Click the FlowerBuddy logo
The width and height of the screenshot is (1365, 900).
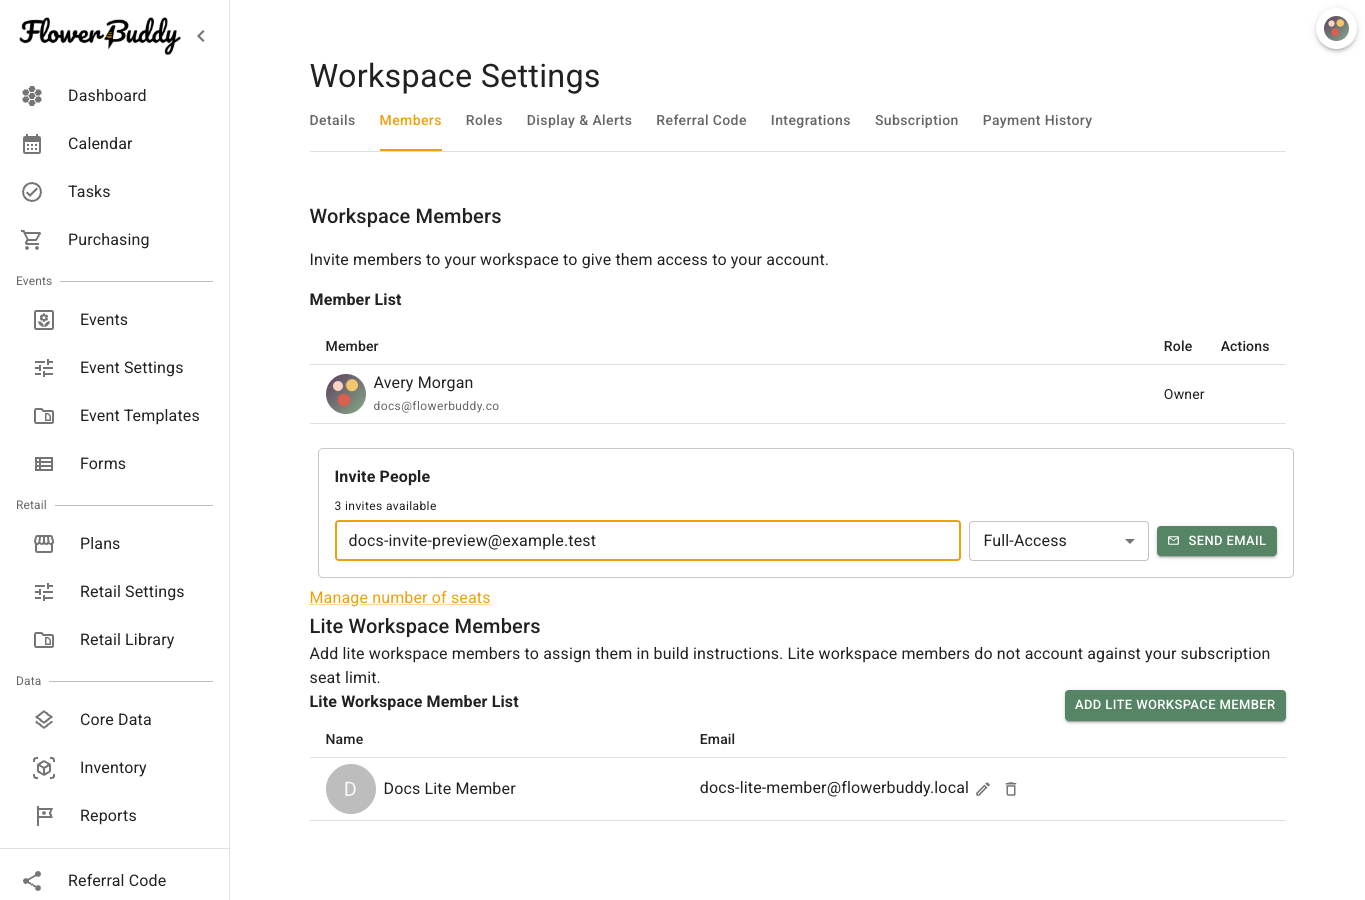click(100, 35)
